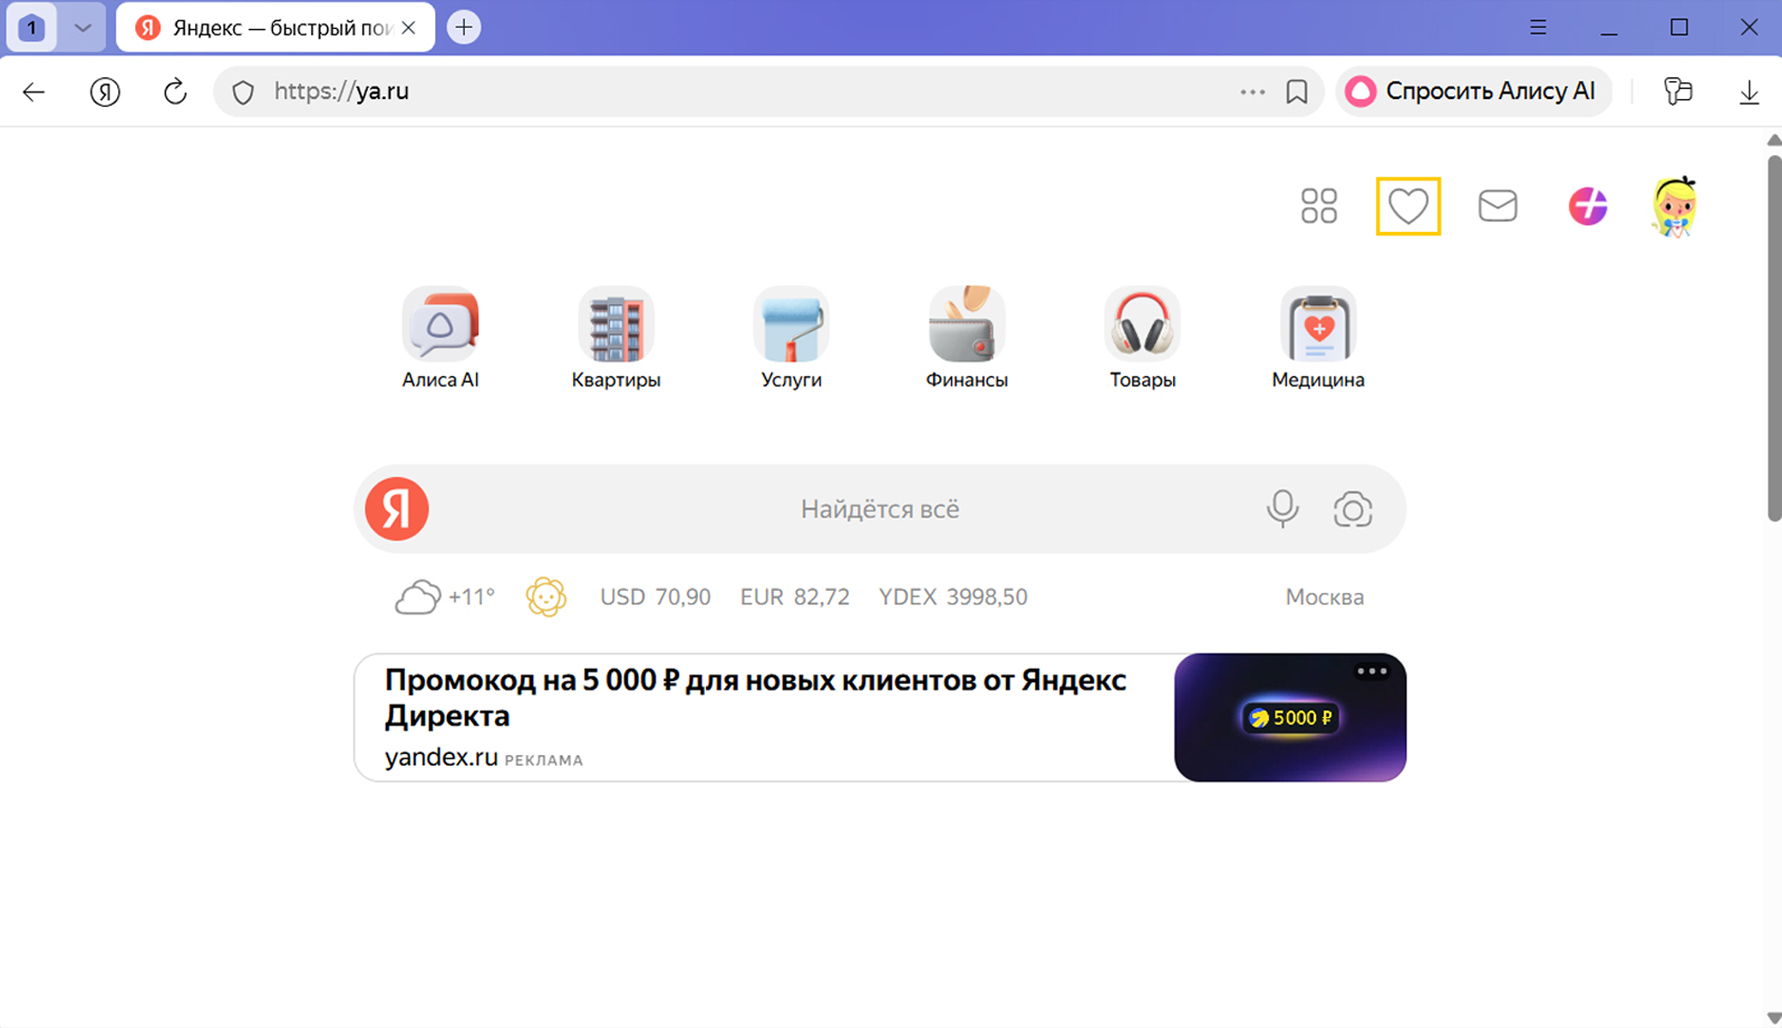This screenshot has height=1028, width=1782.
Task: Open the ad options three-dot menu
Action: click(1371, 671)
